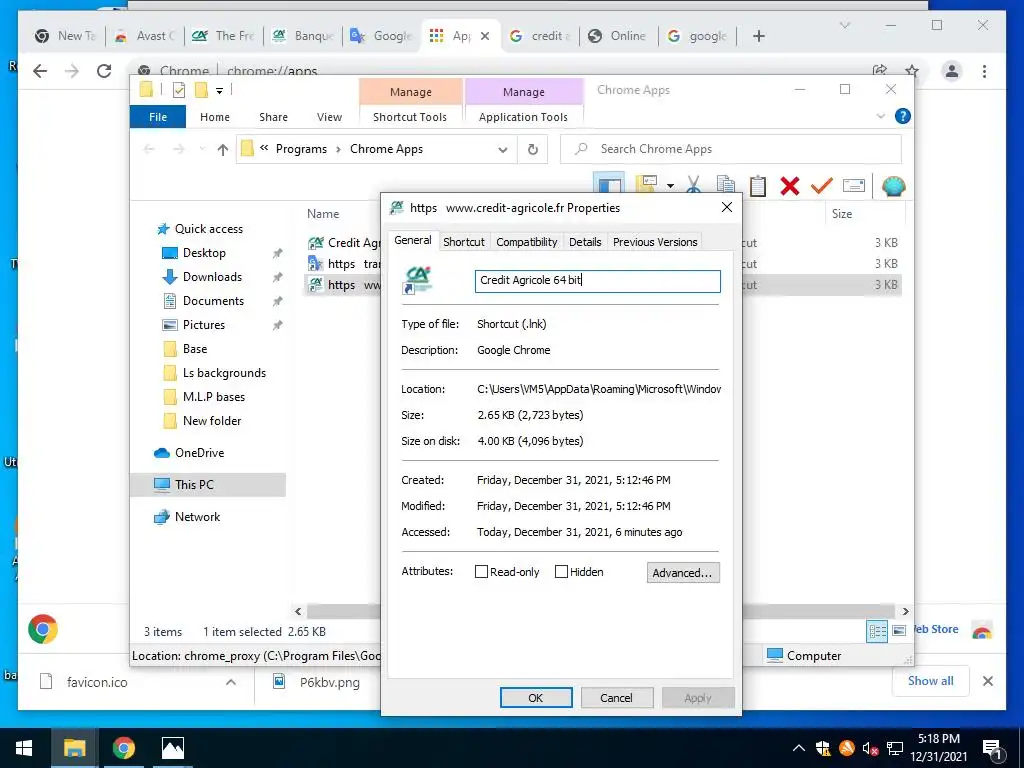Switch Explorer to large icons view

coord(899,631)
